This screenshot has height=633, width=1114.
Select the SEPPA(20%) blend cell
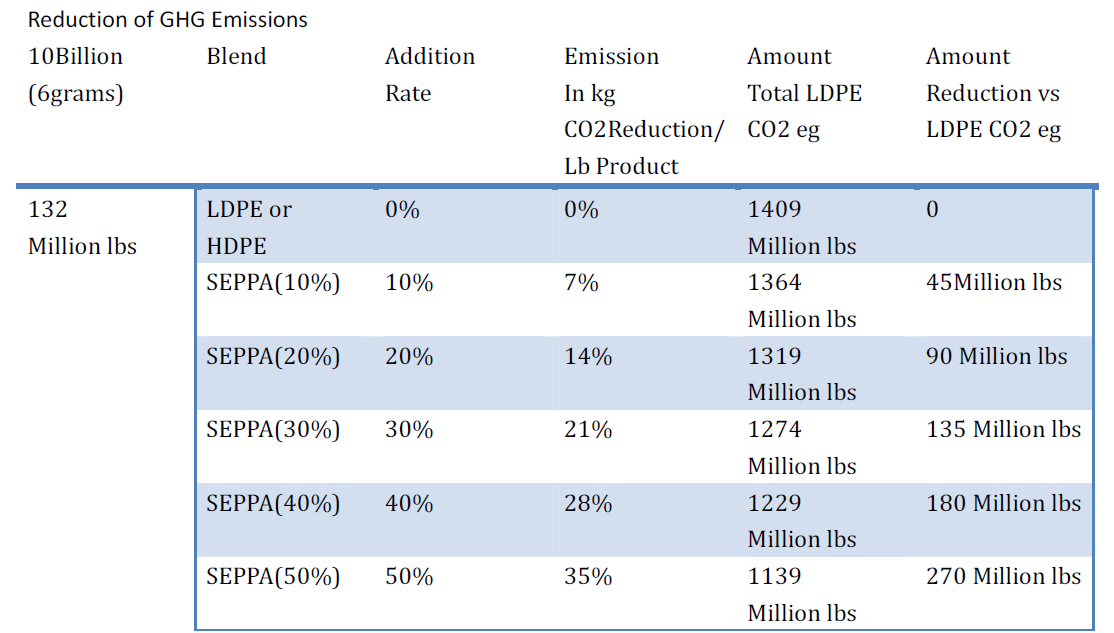point(273,356)
